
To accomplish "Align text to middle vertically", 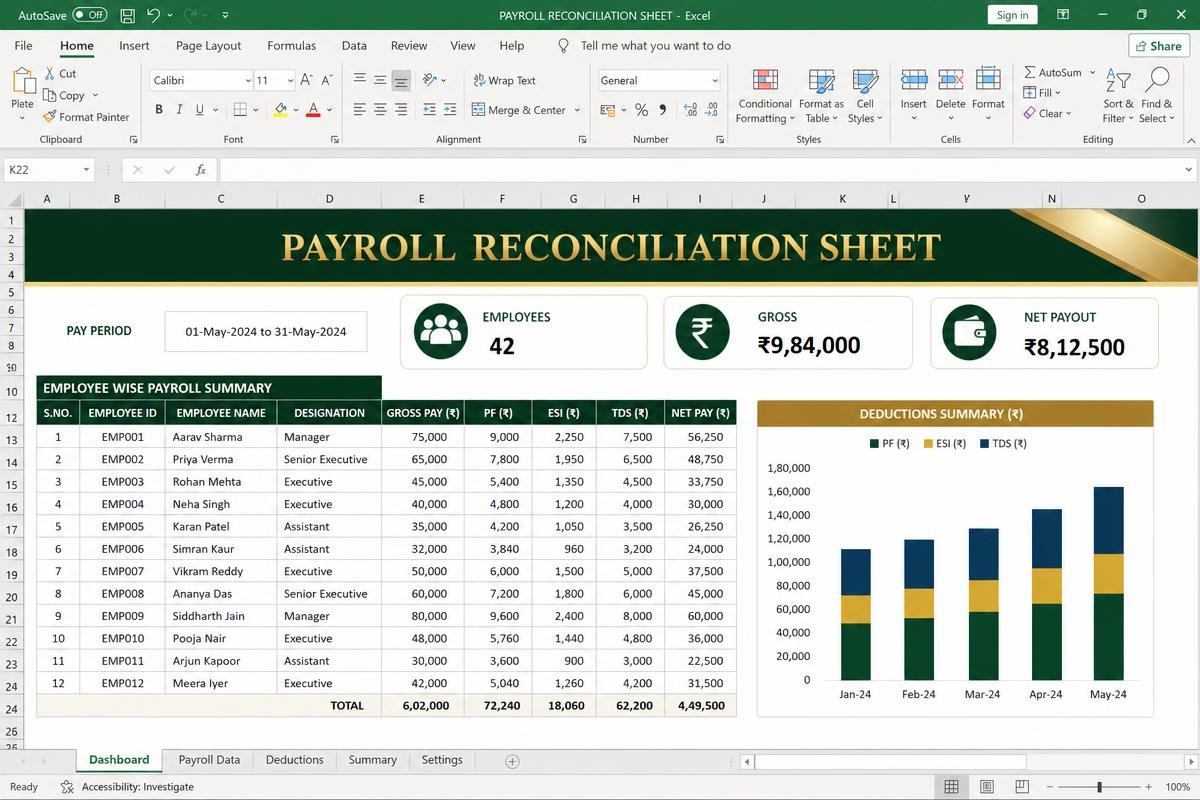I will [x=380, y=80].
